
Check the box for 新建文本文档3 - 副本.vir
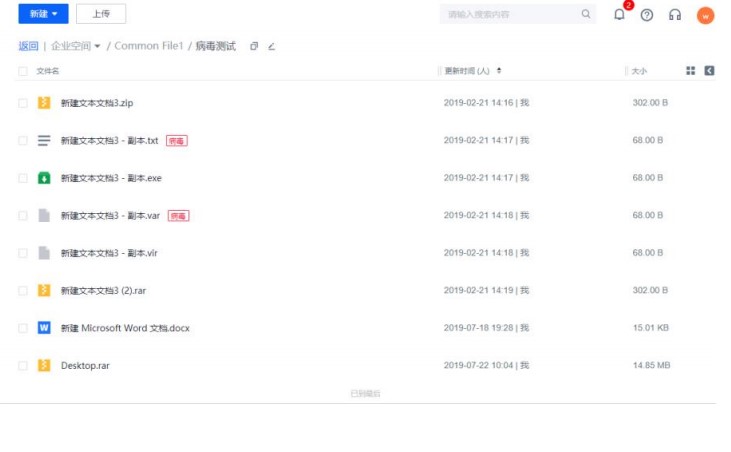pyautogui.click(x=23, y=253)
